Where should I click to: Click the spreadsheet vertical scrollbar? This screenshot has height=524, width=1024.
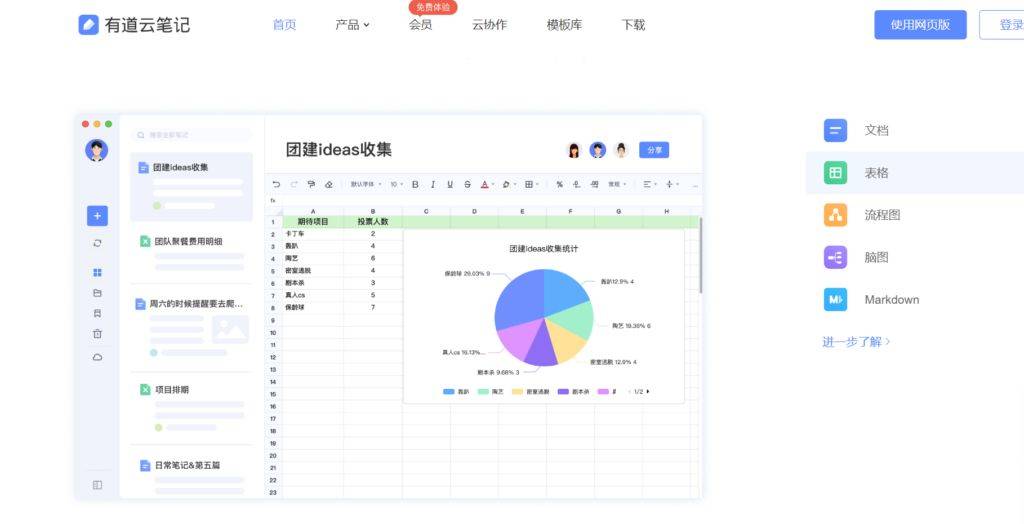(700, 255)
